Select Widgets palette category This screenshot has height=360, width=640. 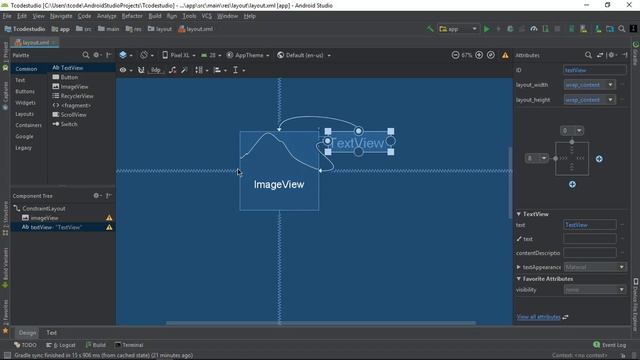(x=25, y=103)
